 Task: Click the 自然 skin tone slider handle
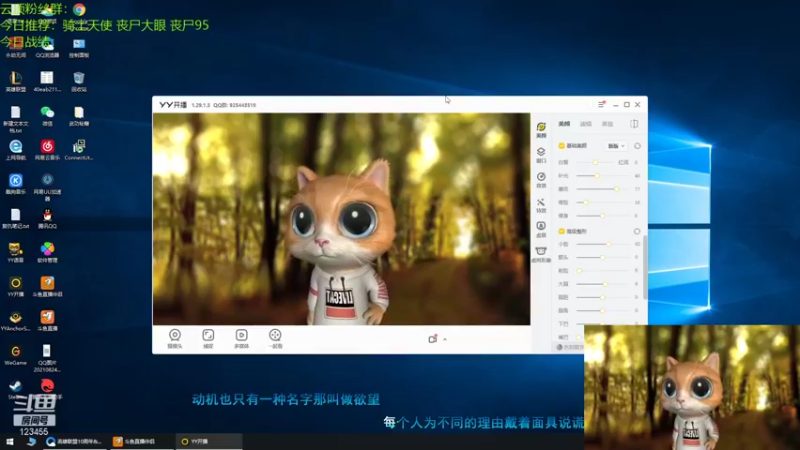595,162
